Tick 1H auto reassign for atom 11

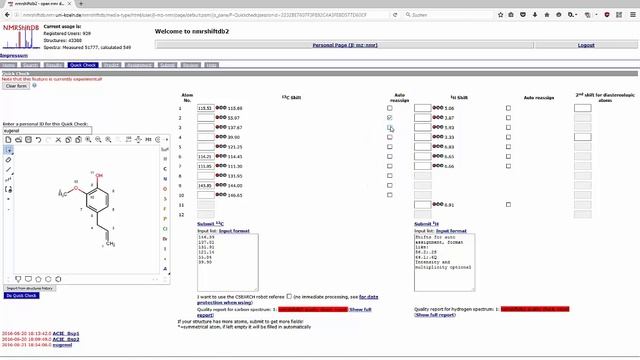508,204
